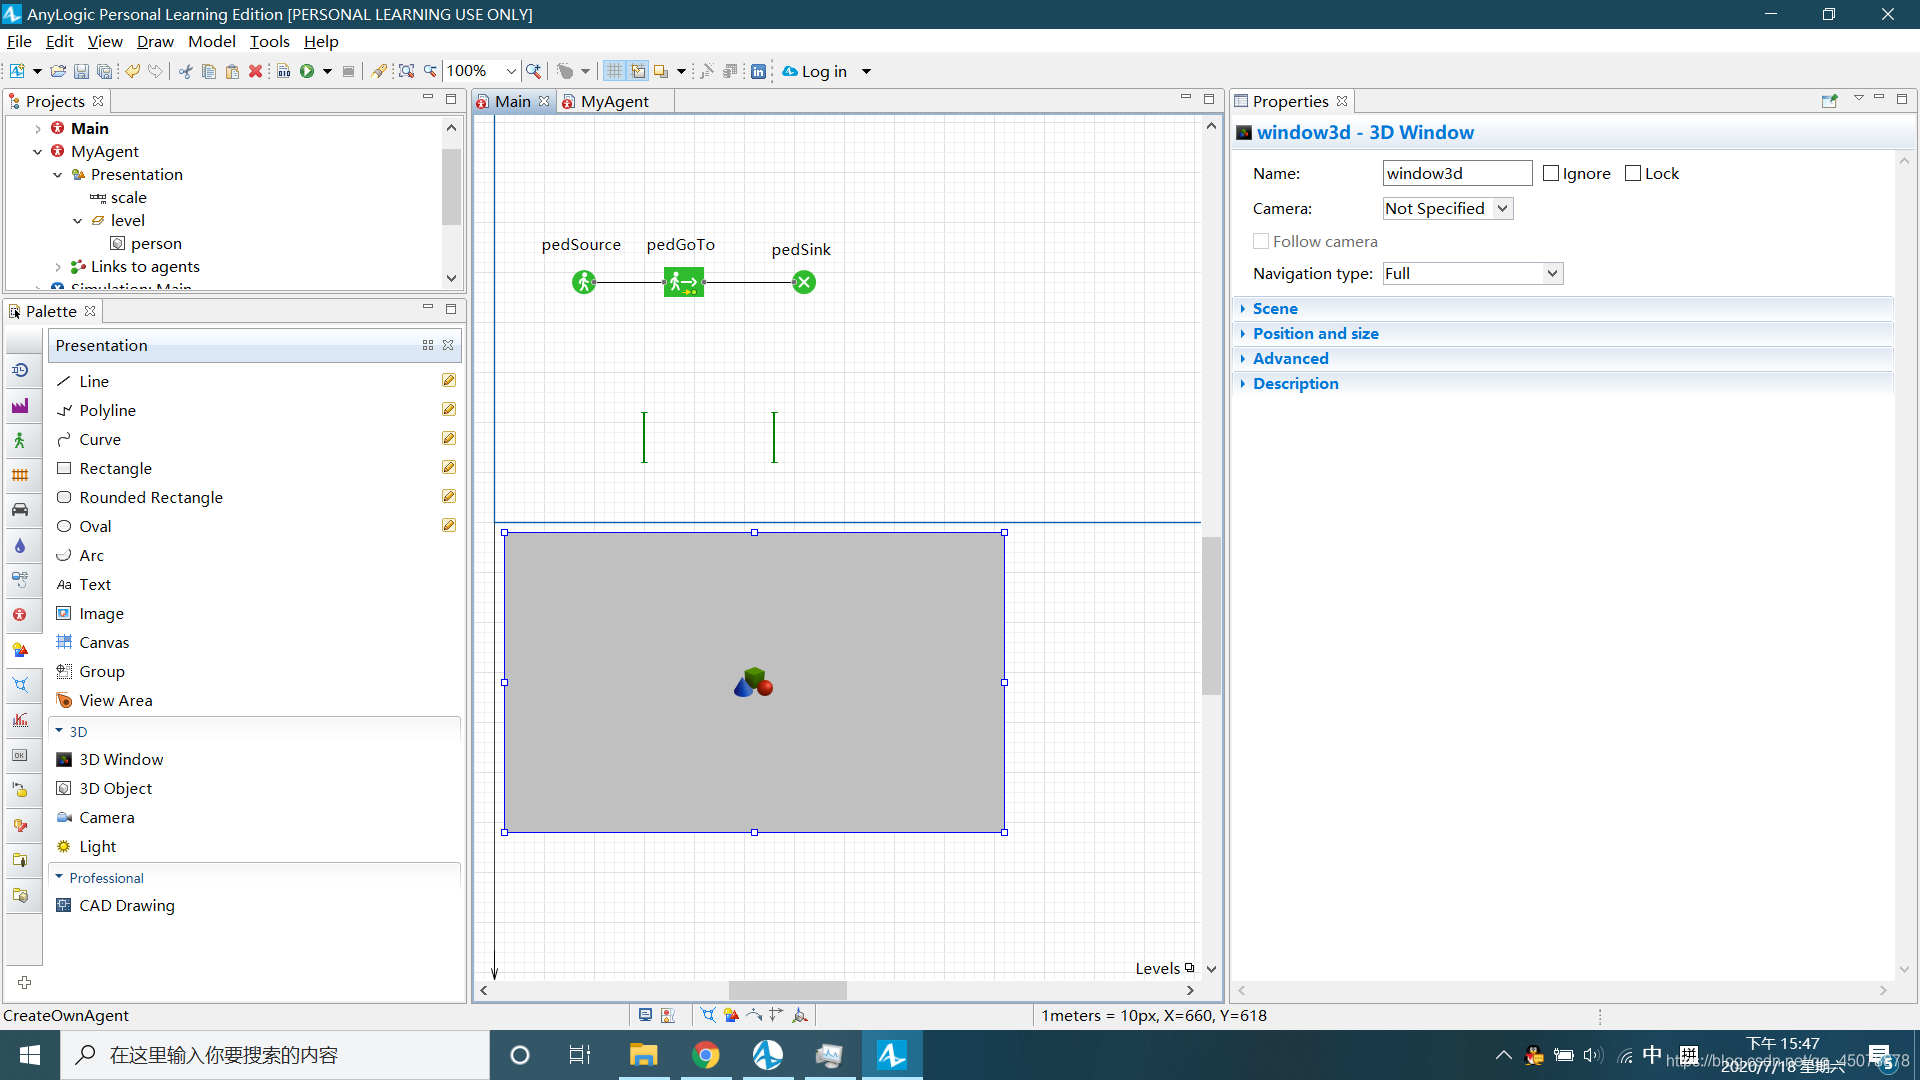The width and height of the screenshot is (1920, 1080).
Task: Click the Log in button
Action: coord(823,71)
